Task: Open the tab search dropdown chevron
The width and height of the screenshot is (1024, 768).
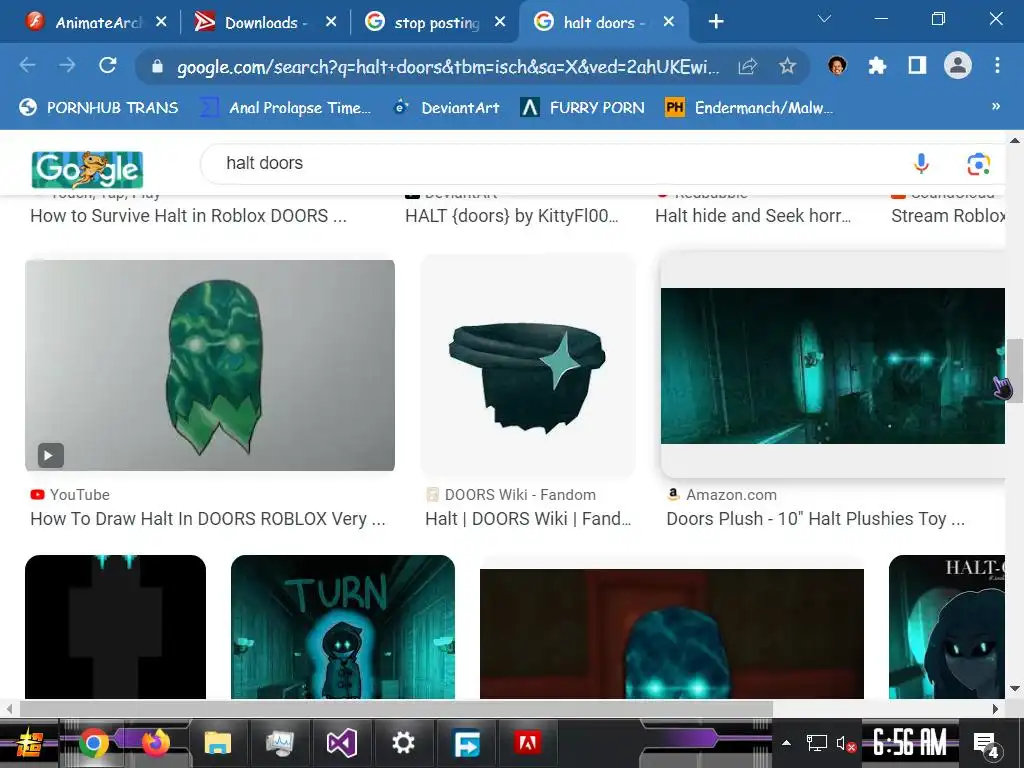Action: point(824,19)
